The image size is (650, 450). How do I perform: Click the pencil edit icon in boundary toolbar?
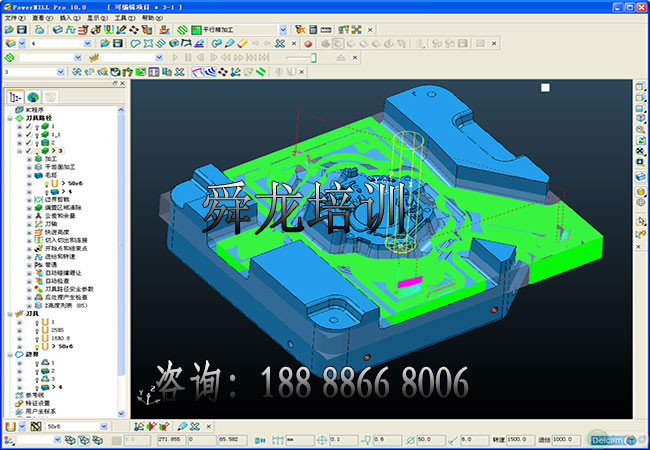point(229,44)
